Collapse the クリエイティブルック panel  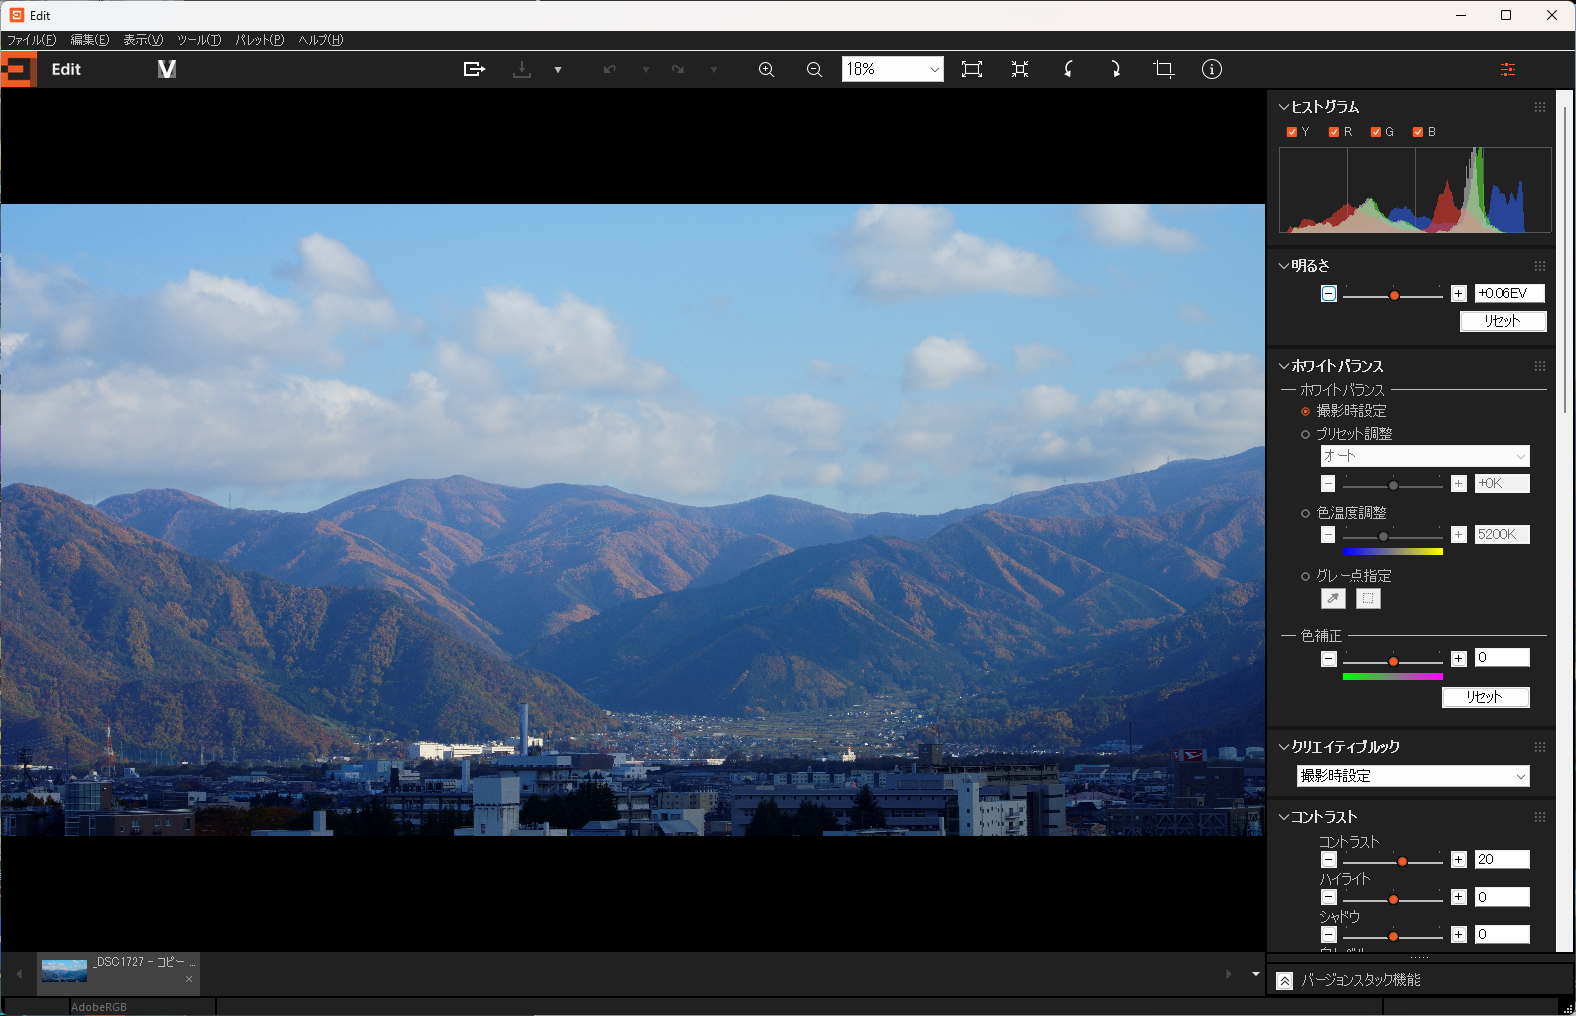coord(1284,747)
